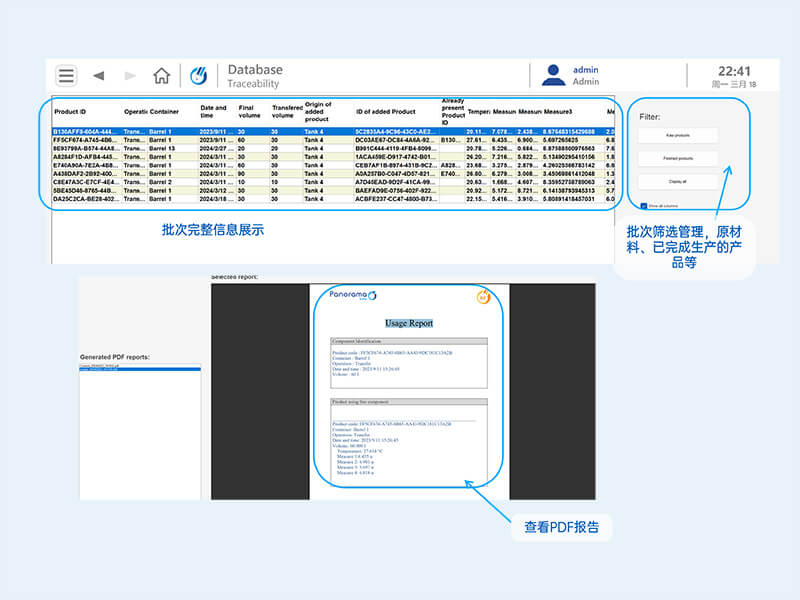Filter by Finished products

pyautogui.click(x=678, y=158)
